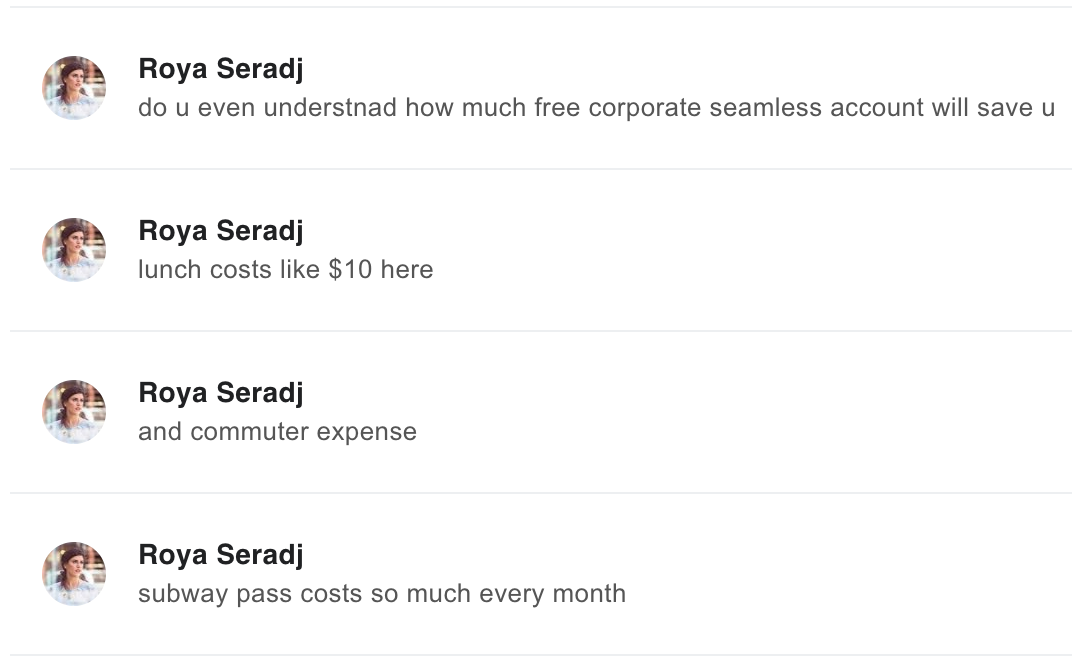Click the Roya Seradj name above the subway pass message

pos(220,555)
